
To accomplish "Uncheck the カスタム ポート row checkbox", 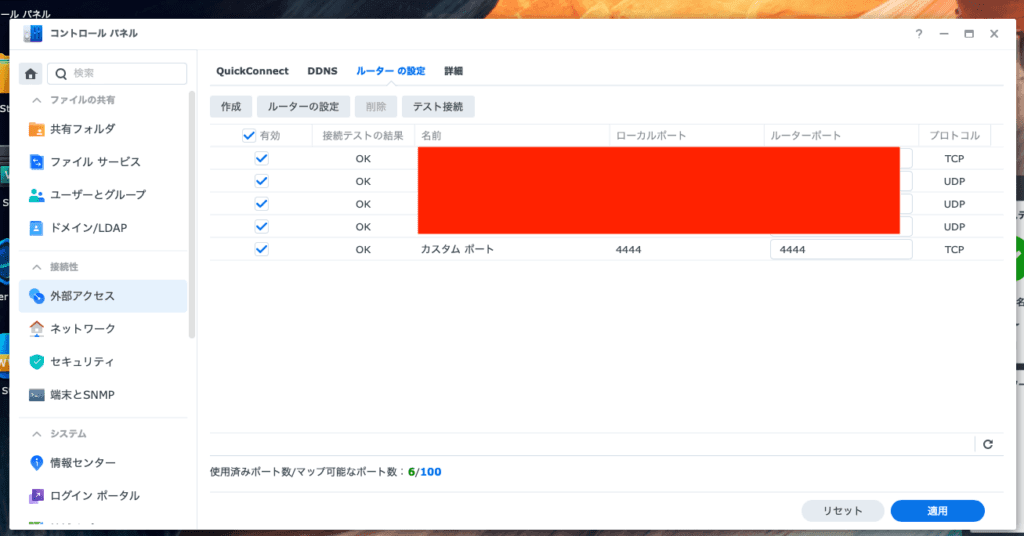I will pos(262,249).
